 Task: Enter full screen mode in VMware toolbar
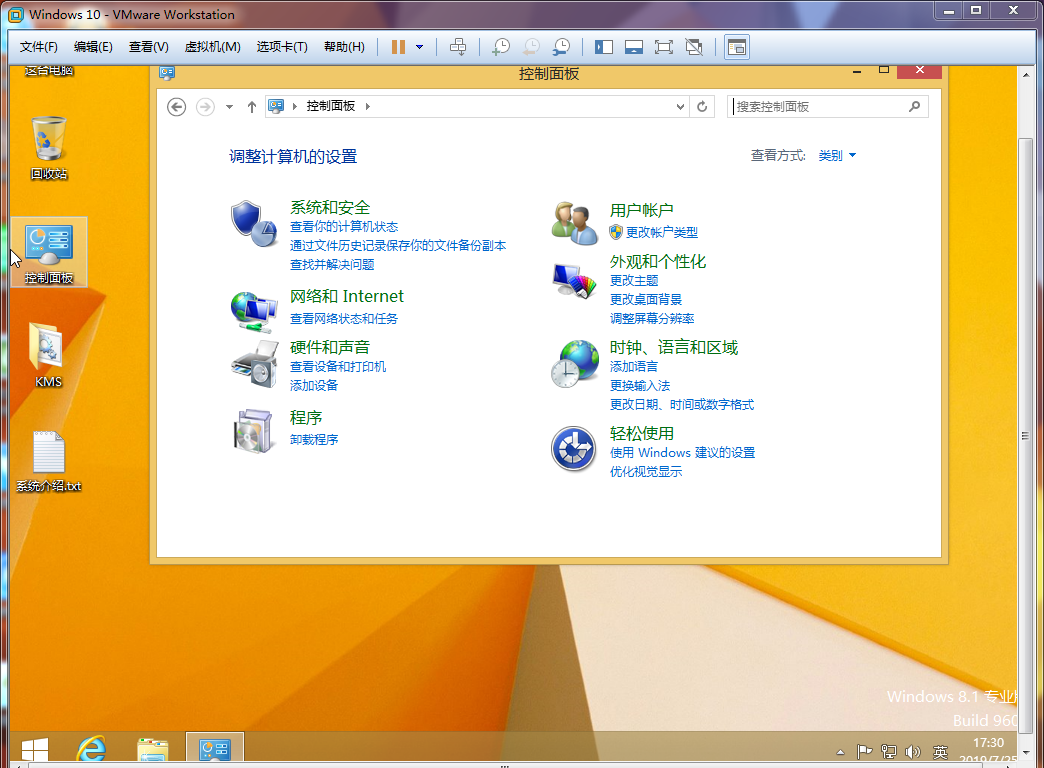pyautogui.click(x=663, y=47)
